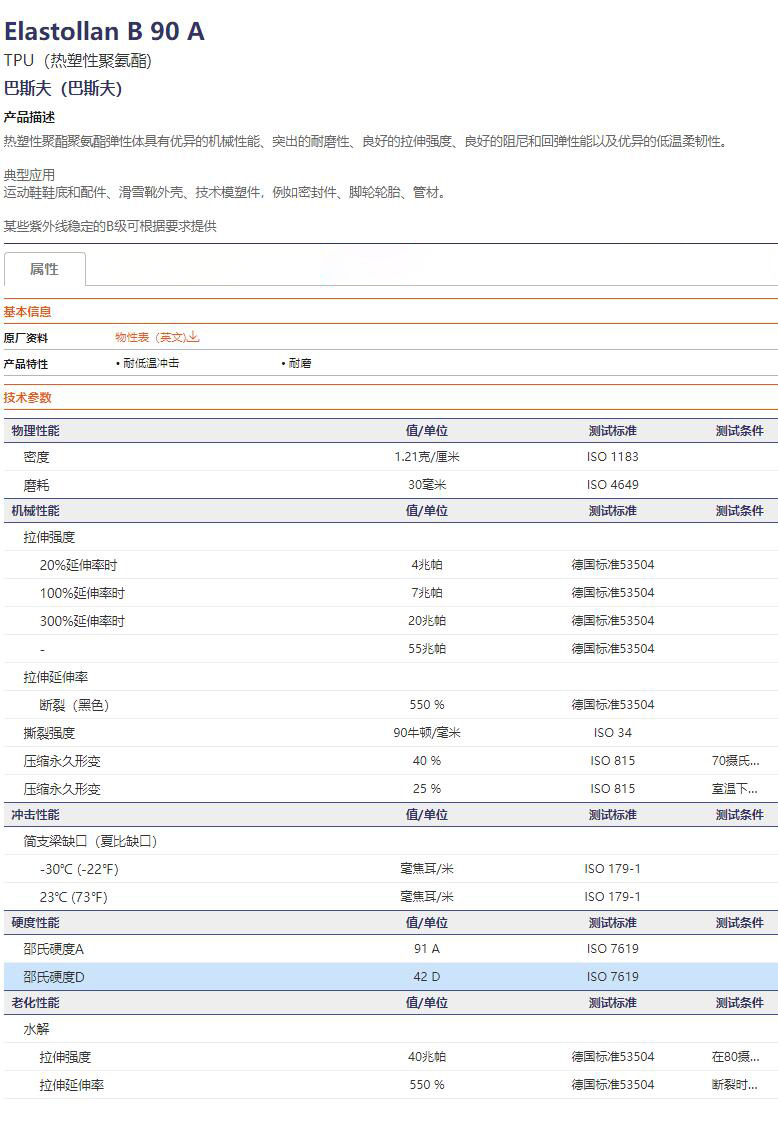
Task: Click the ISO 4649 test standard
Action: click(612, 485)
